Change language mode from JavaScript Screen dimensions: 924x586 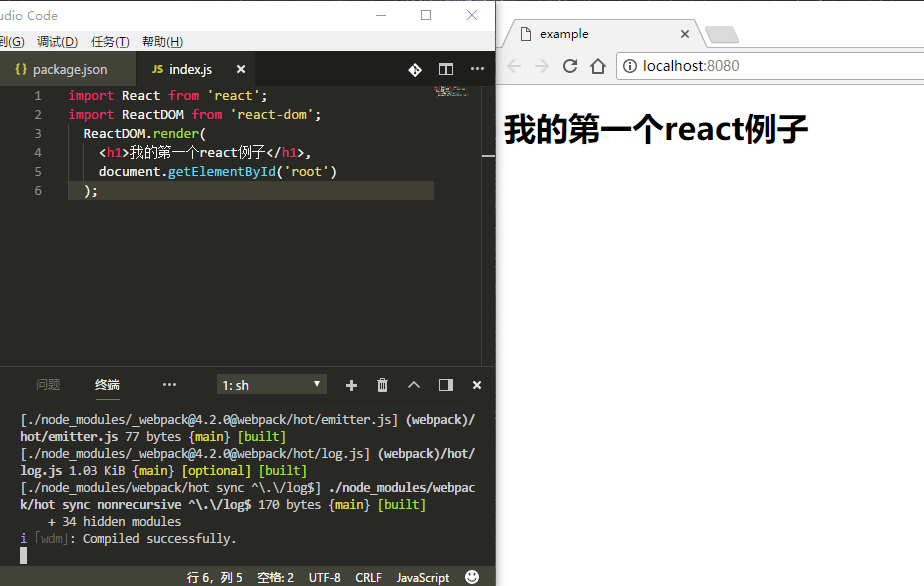(x=423, y=578)
